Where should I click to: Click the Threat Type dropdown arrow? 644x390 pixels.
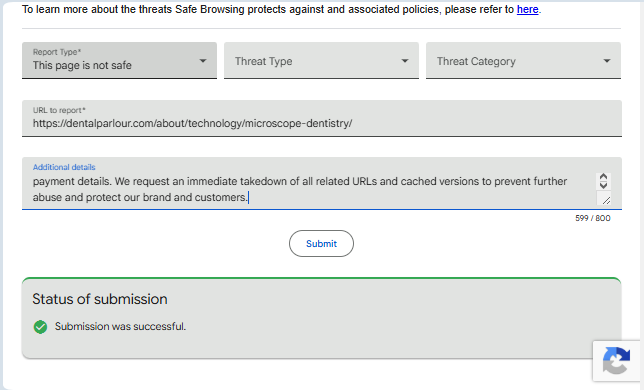(405, 61)
